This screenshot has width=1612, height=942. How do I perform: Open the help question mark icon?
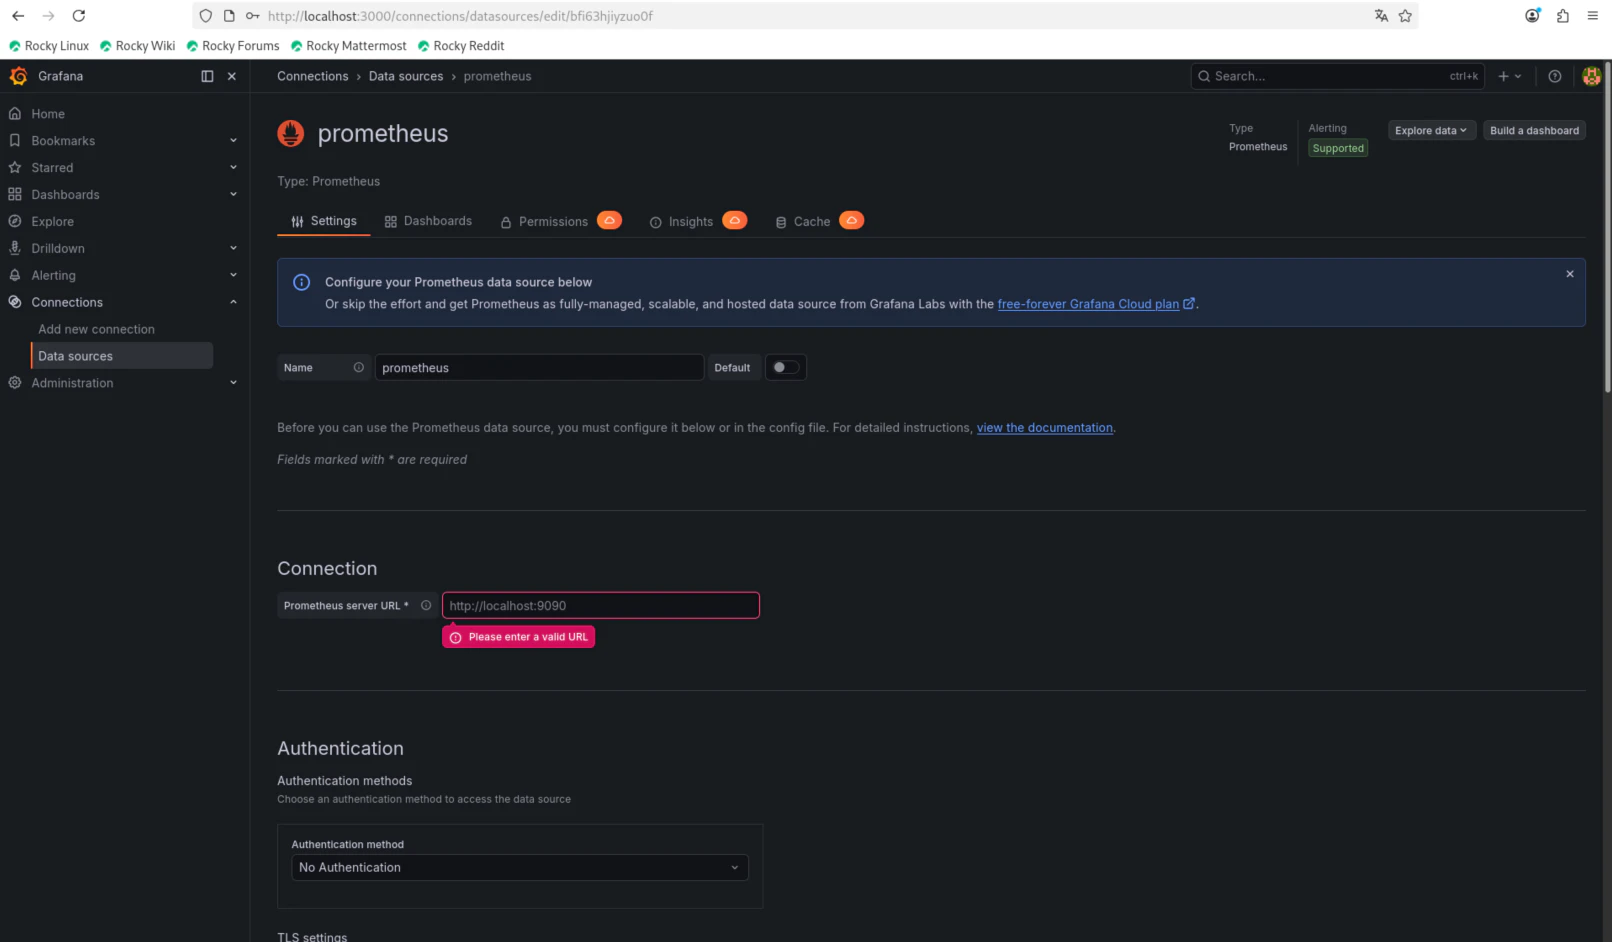pyautogui.click(x=1555, y=76)
